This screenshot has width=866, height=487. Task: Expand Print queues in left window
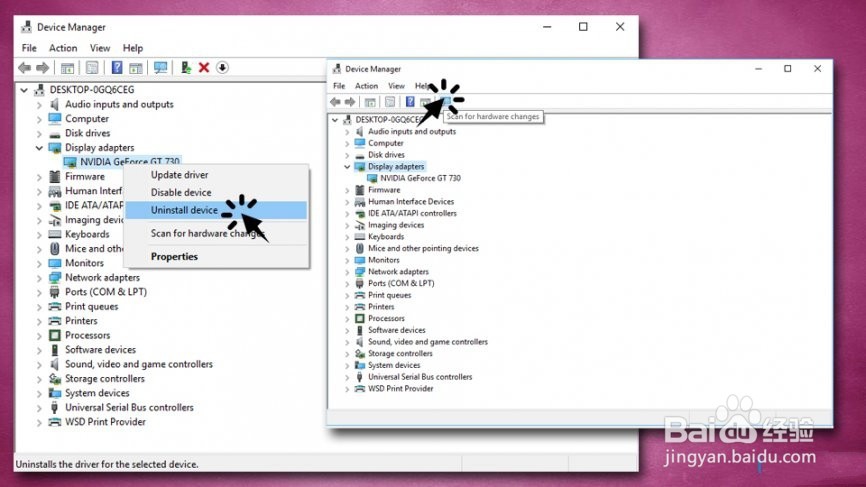(x=39, y=307)
